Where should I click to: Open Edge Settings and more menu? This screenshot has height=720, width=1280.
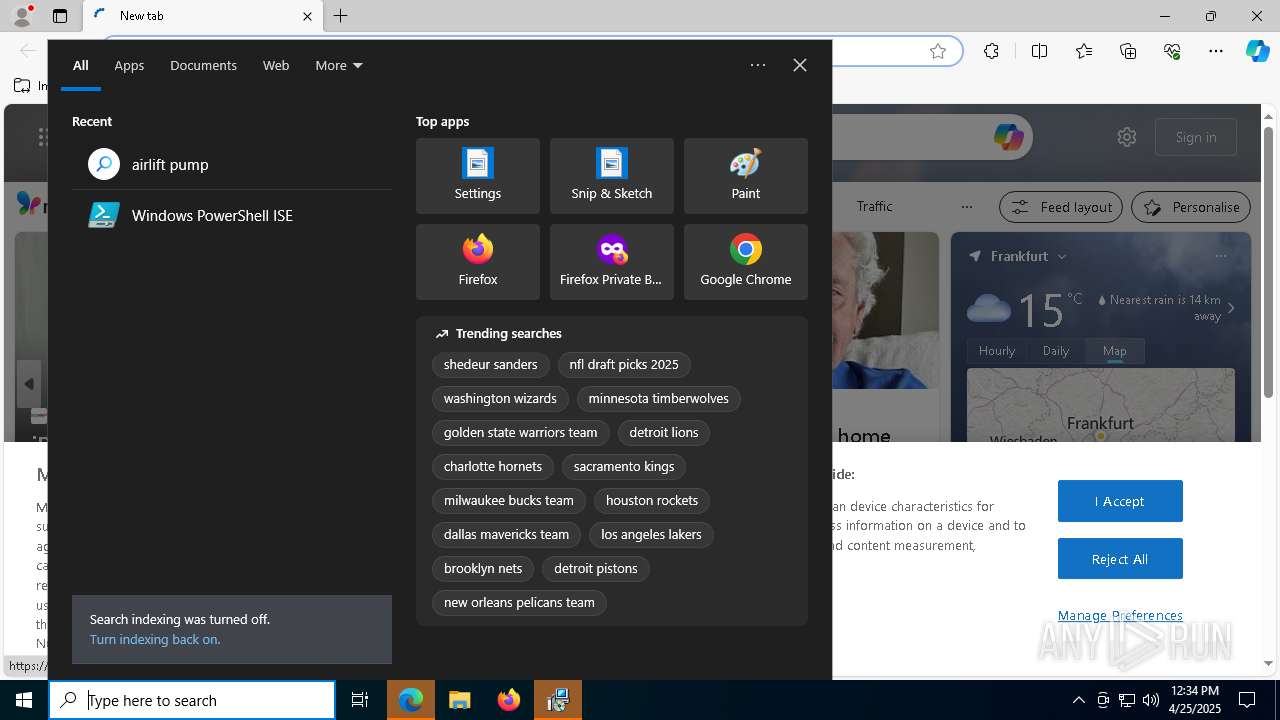[x=1216, y=51]
